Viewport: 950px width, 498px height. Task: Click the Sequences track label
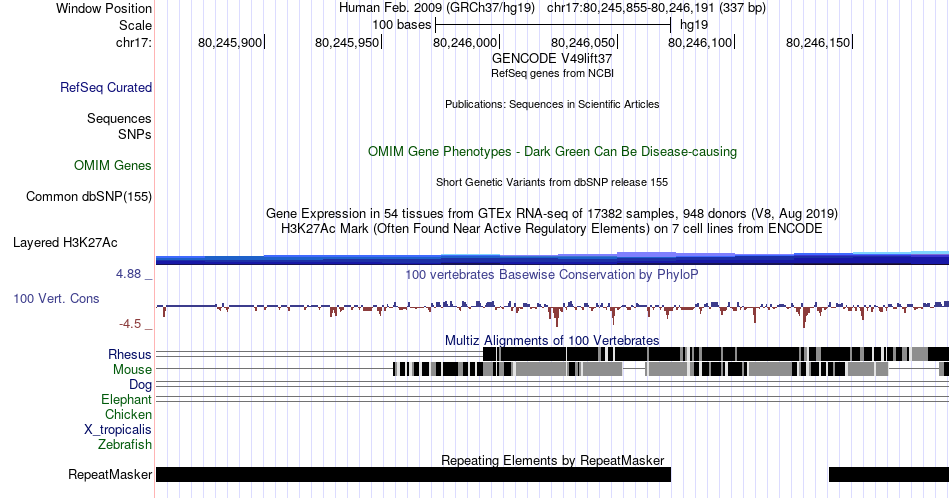coord(119,118)
